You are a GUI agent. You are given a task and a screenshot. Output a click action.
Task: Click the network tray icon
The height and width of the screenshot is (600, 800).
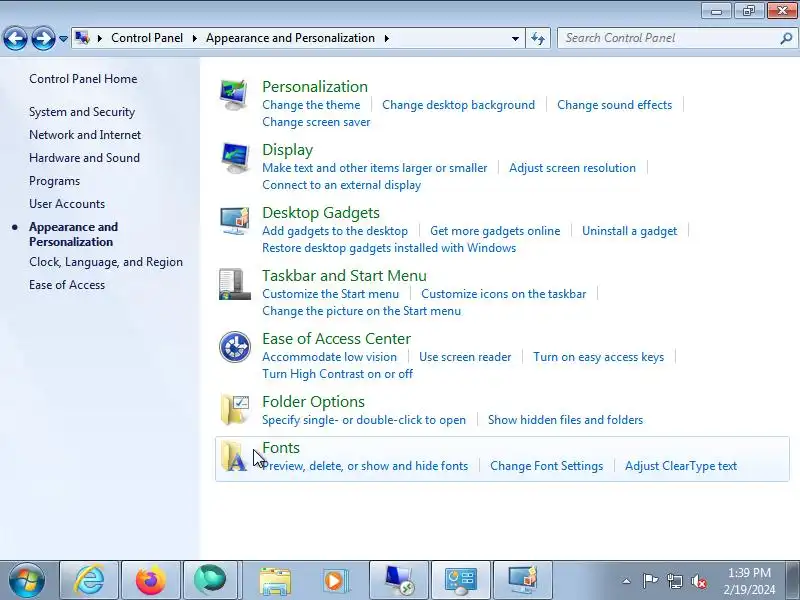[674, 581]
